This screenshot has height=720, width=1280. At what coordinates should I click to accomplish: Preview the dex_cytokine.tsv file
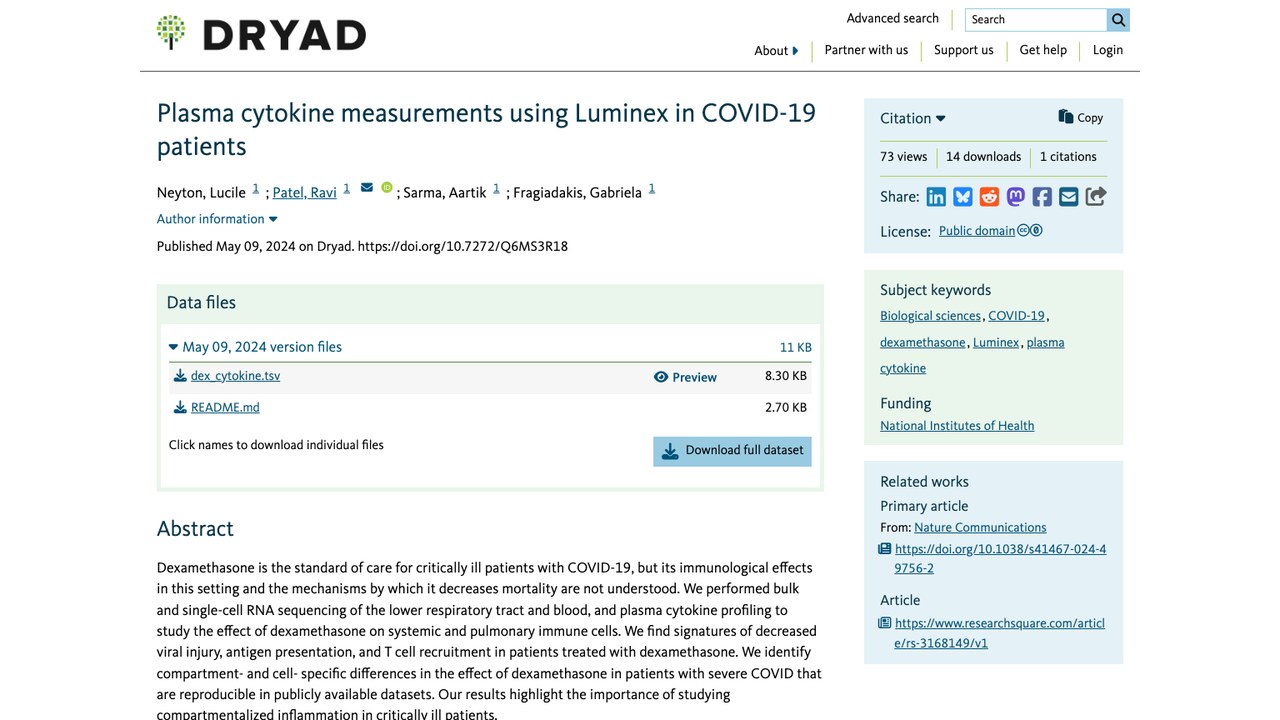pyautogui.click(x=685, y=377)
